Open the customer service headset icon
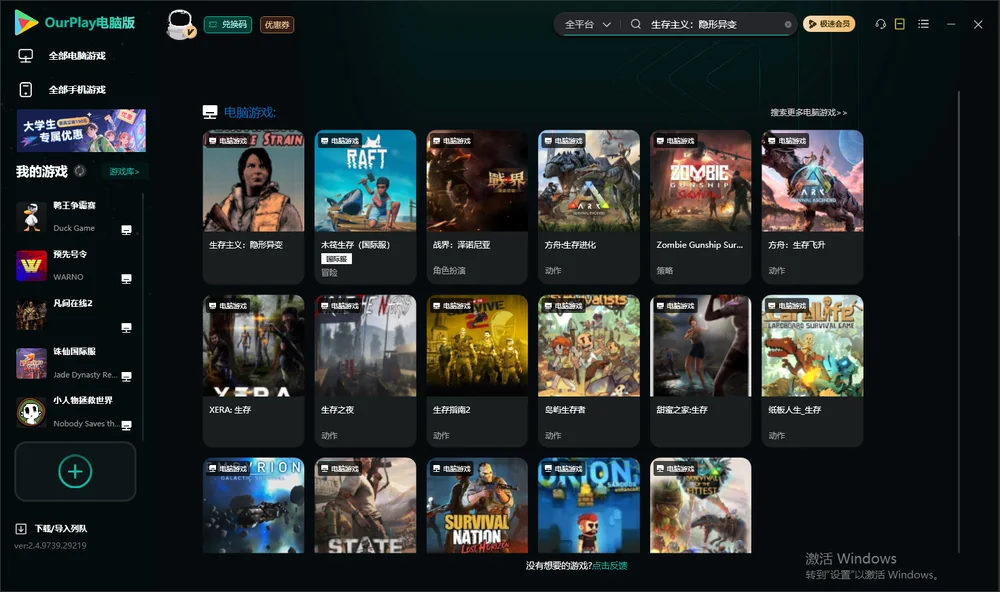 point(881,24)
